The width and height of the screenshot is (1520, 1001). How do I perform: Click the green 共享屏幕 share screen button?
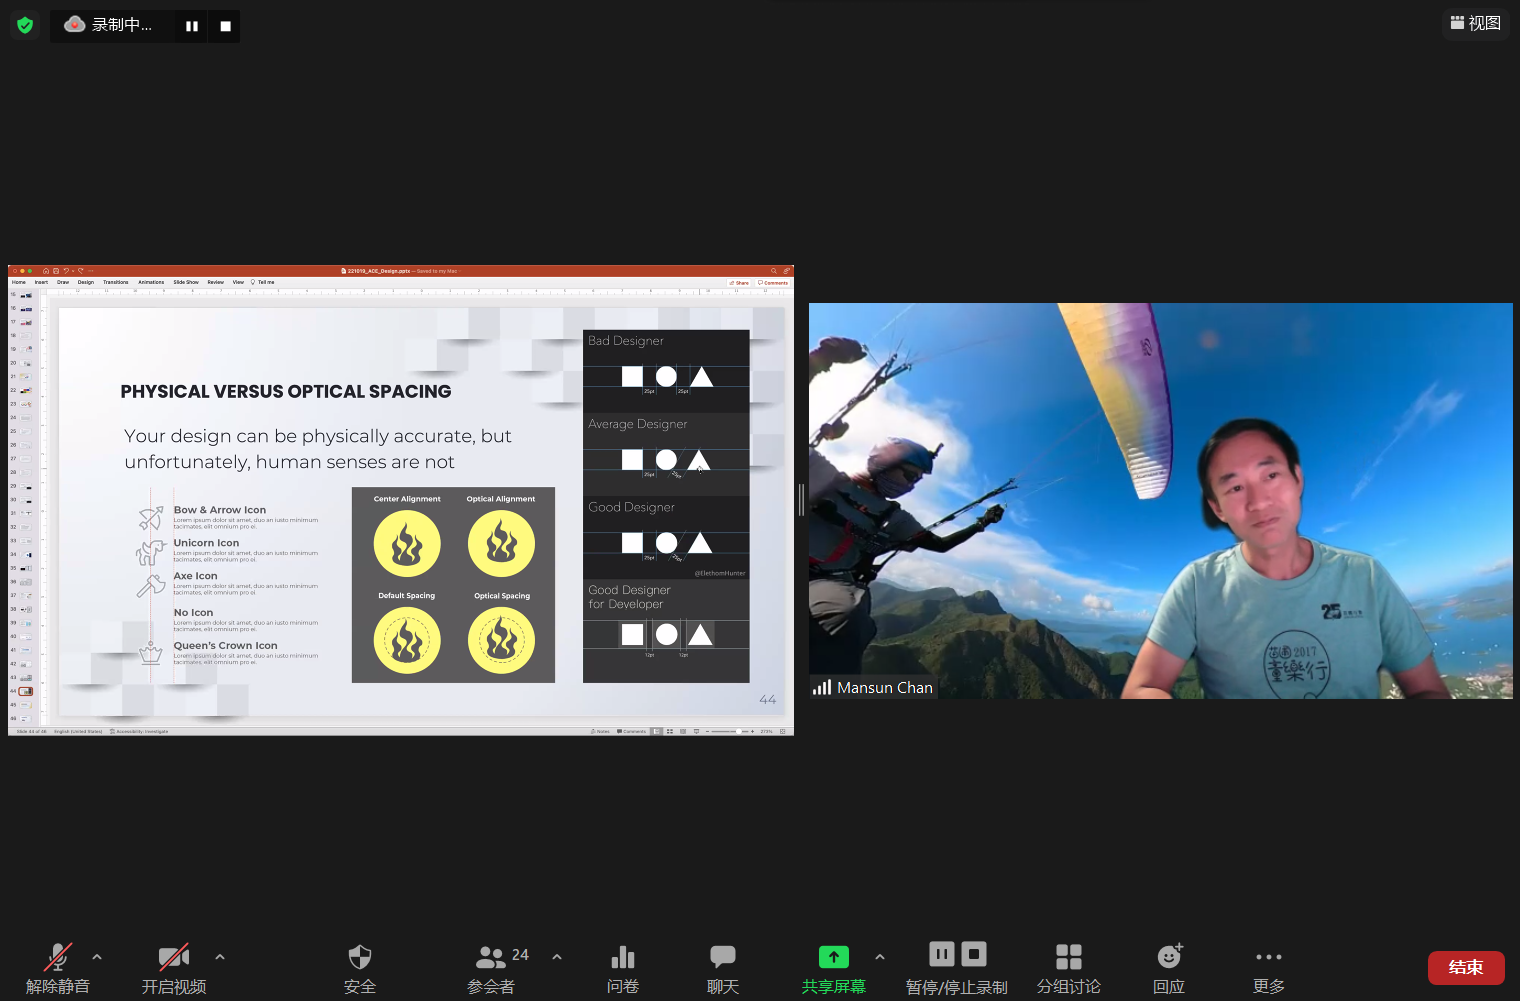pos(833,968)
